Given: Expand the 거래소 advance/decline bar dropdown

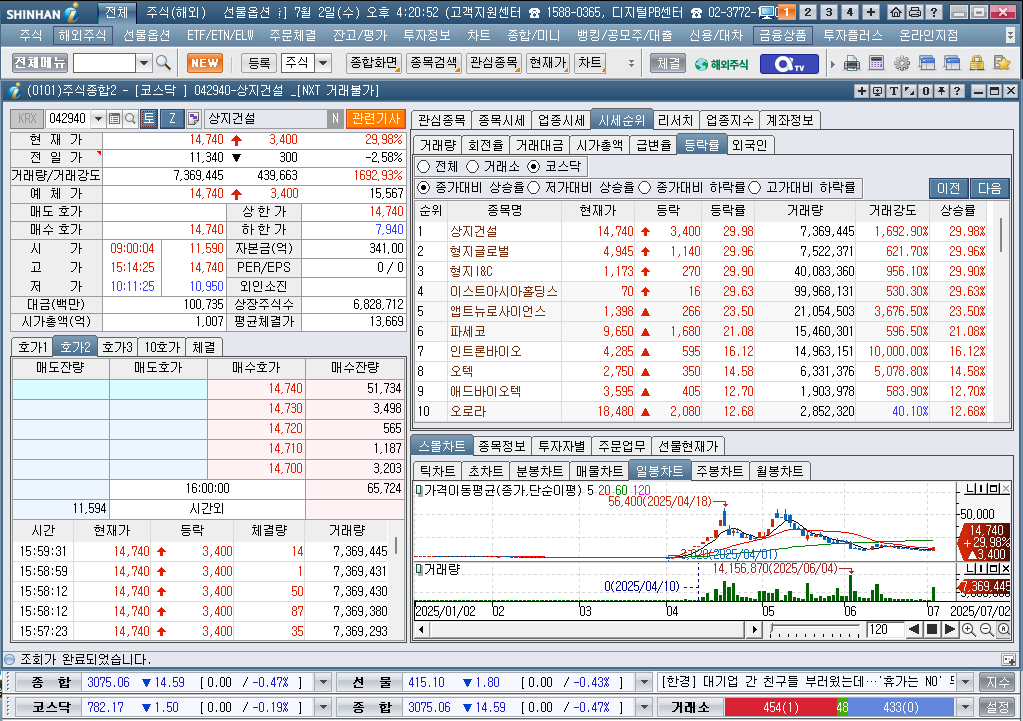Looking at the screenshot, I should [x=965, y=707].
